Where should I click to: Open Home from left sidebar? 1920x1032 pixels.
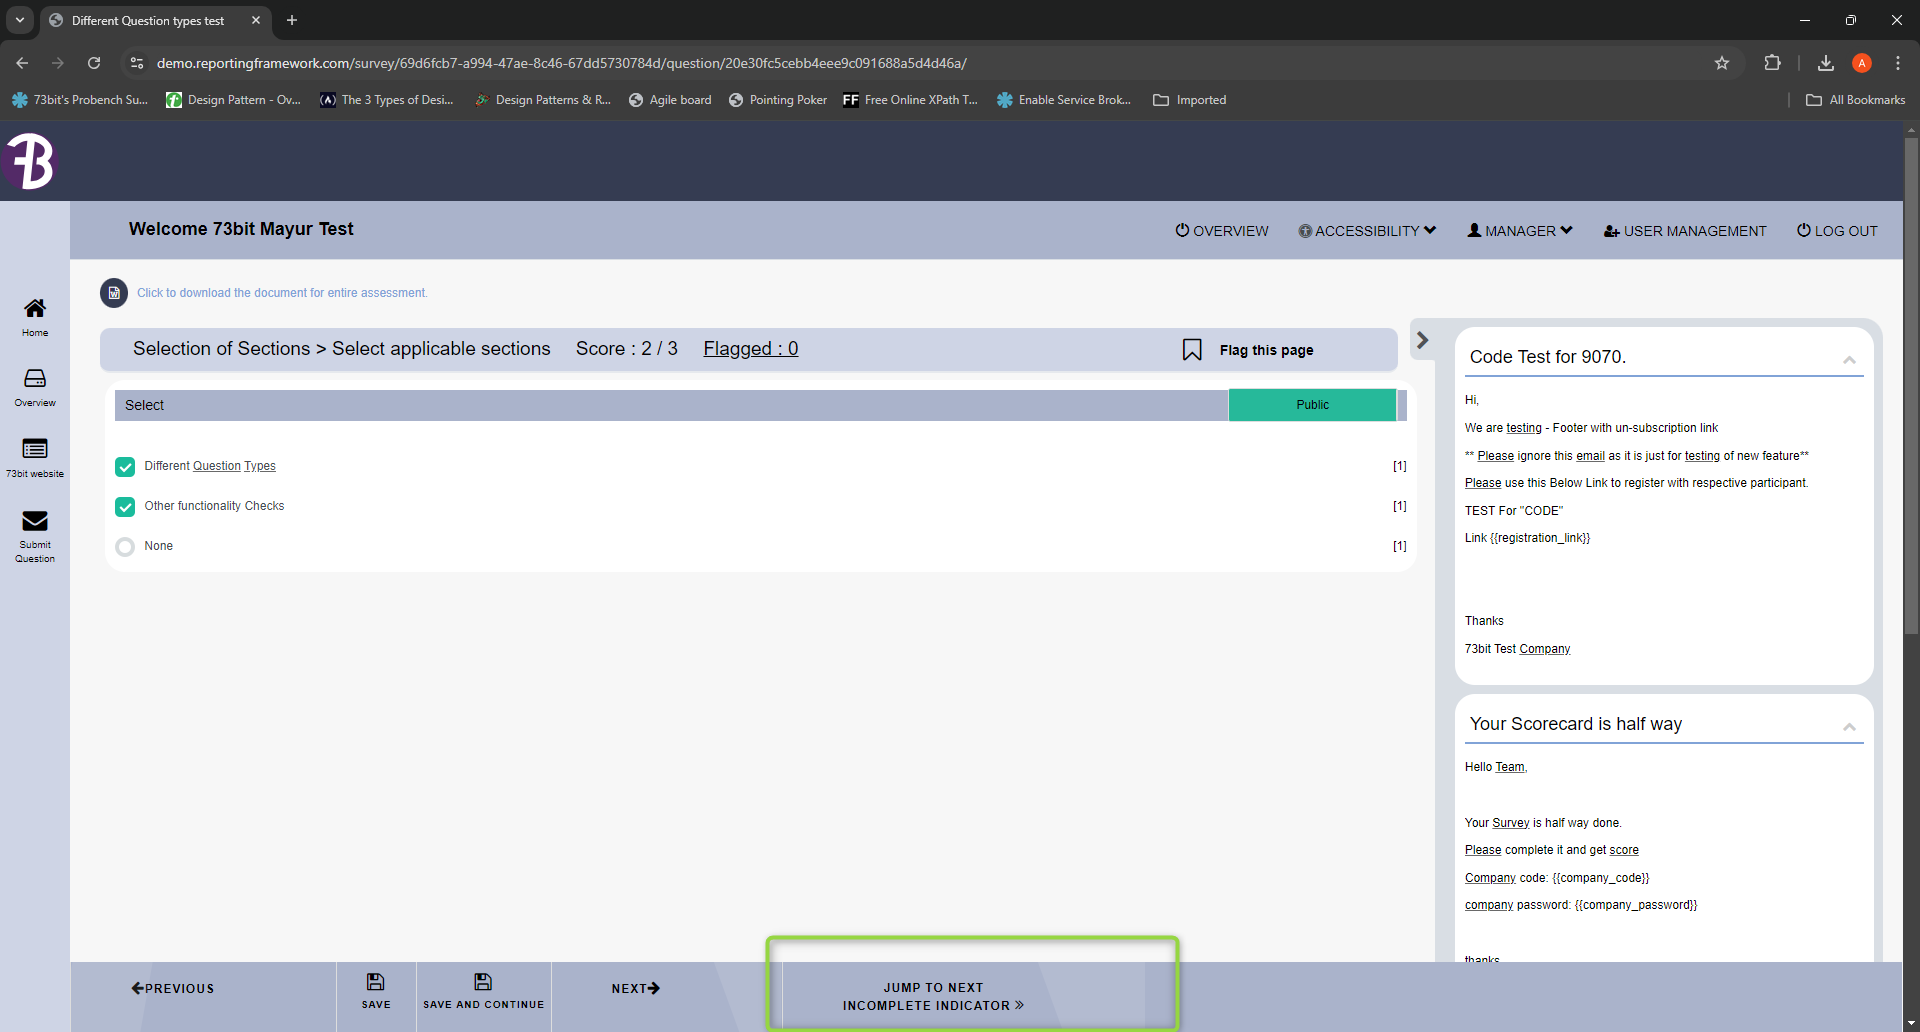tap(35, 317)
